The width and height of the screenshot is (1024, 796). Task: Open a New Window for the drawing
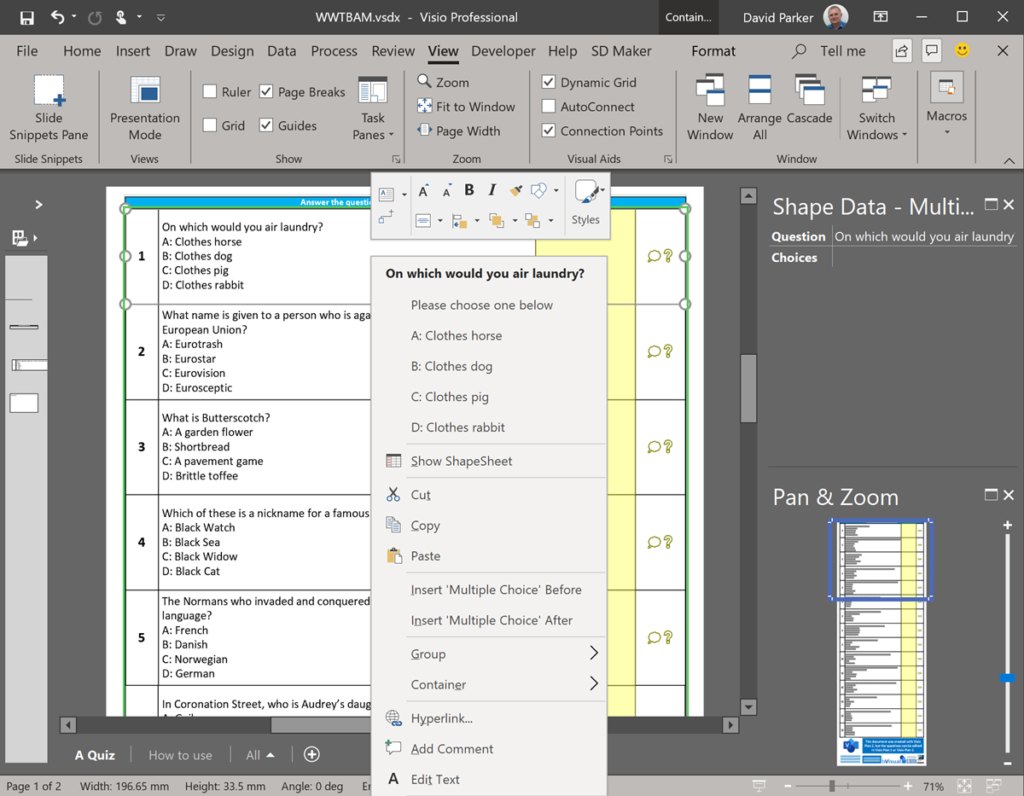click(710, 105)
